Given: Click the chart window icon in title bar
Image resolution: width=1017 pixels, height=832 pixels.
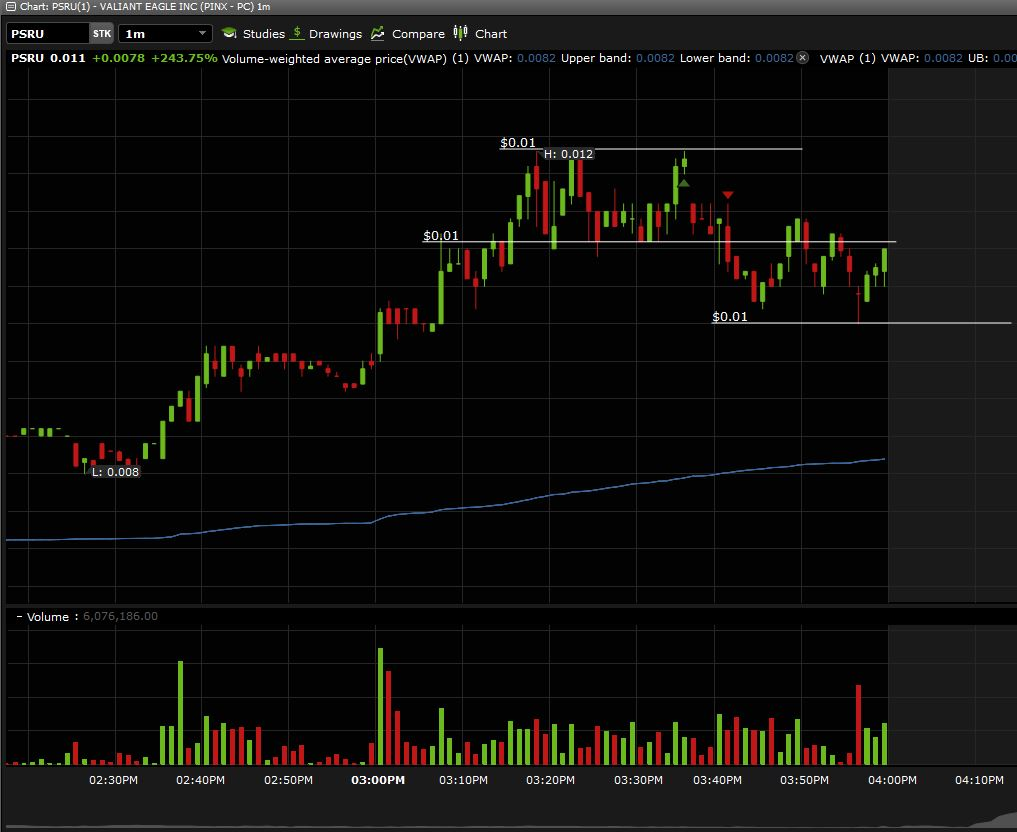Looking at the screenshot, I should tap(10, 6).
